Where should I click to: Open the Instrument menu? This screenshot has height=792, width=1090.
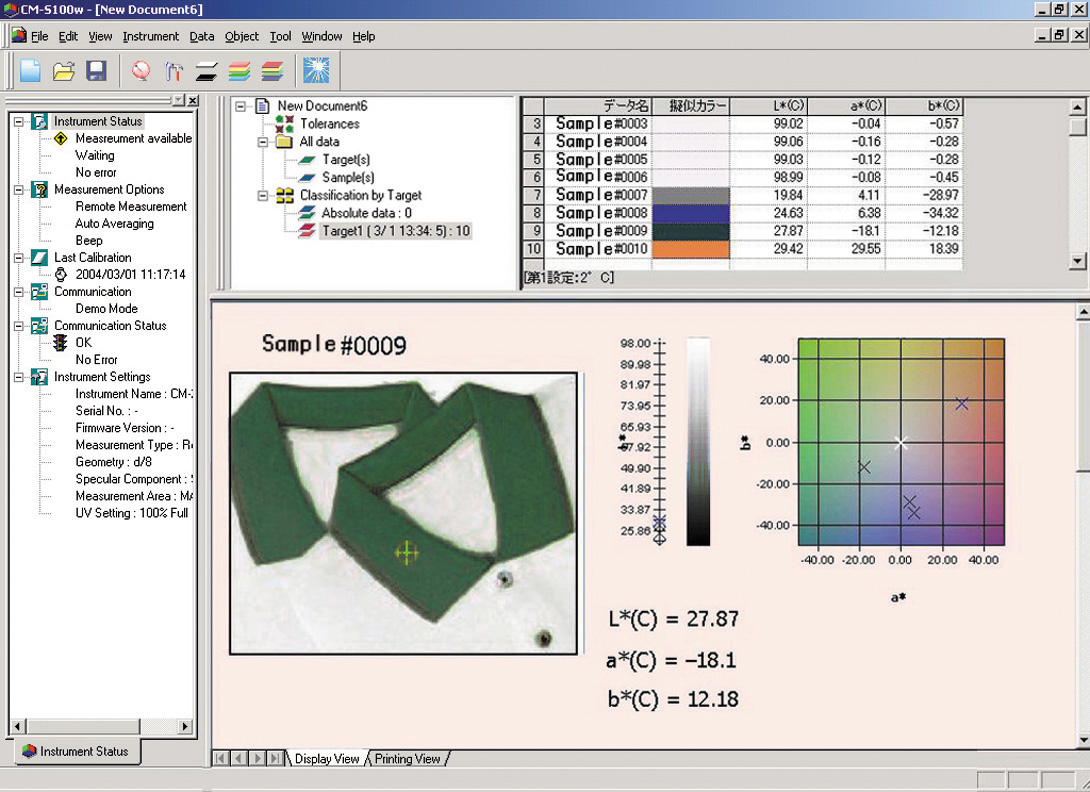(150, 36)
